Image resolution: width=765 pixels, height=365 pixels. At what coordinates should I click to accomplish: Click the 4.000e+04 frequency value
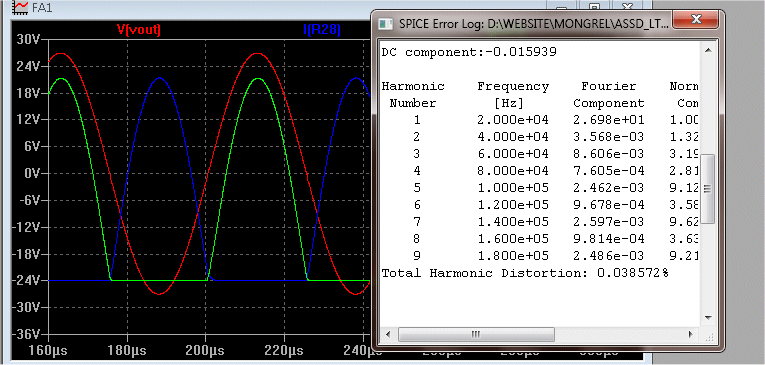[x=513, y=137]
